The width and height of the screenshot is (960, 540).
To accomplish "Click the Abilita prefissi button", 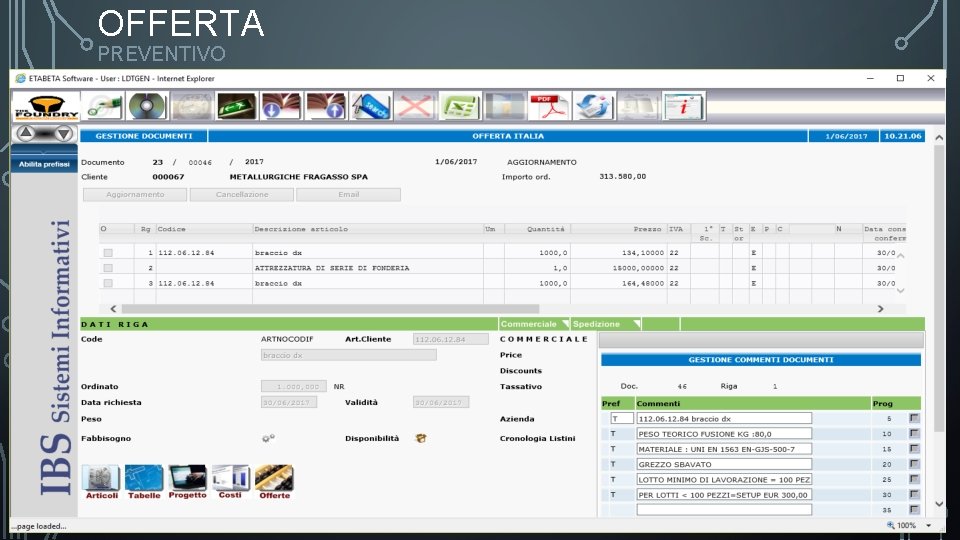I will 44,164.
